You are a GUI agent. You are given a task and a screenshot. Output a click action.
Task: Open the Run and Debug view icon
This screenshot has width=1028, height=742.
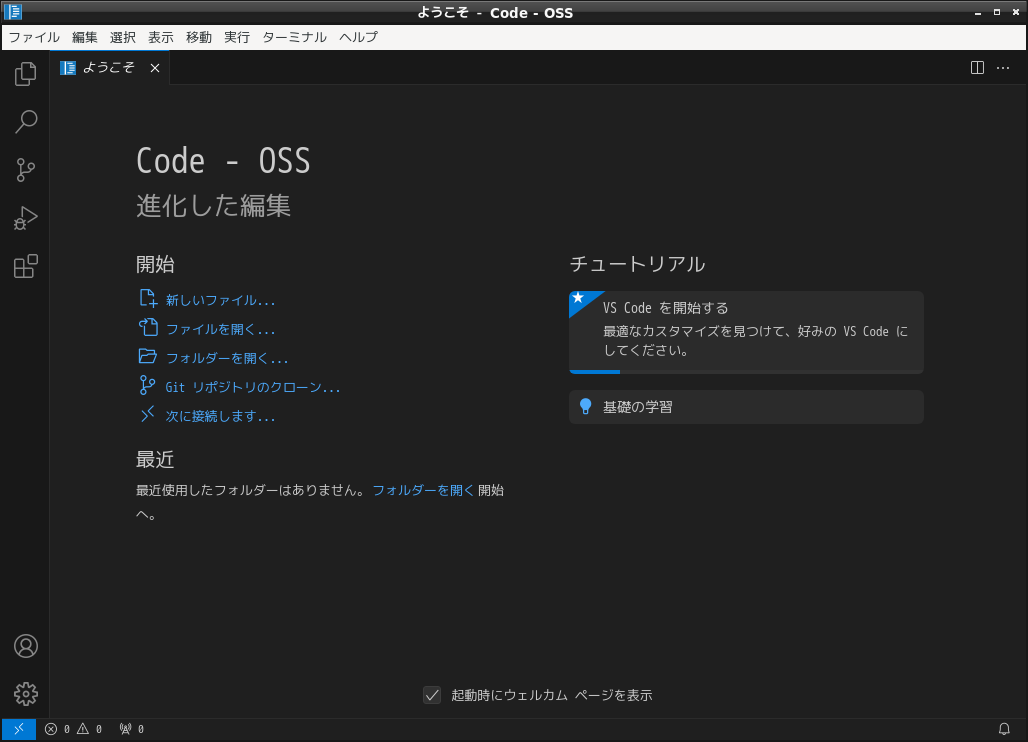(25, 218)
